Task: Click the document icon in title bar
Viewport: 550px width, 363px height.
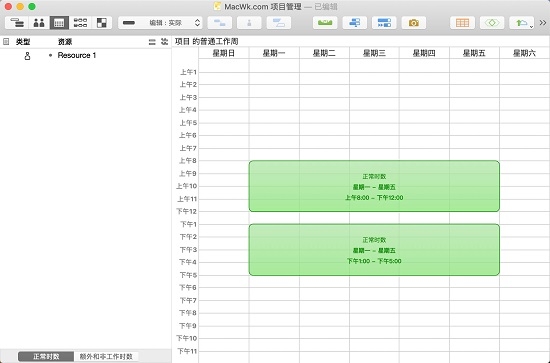Action: [x=218, y=6]
